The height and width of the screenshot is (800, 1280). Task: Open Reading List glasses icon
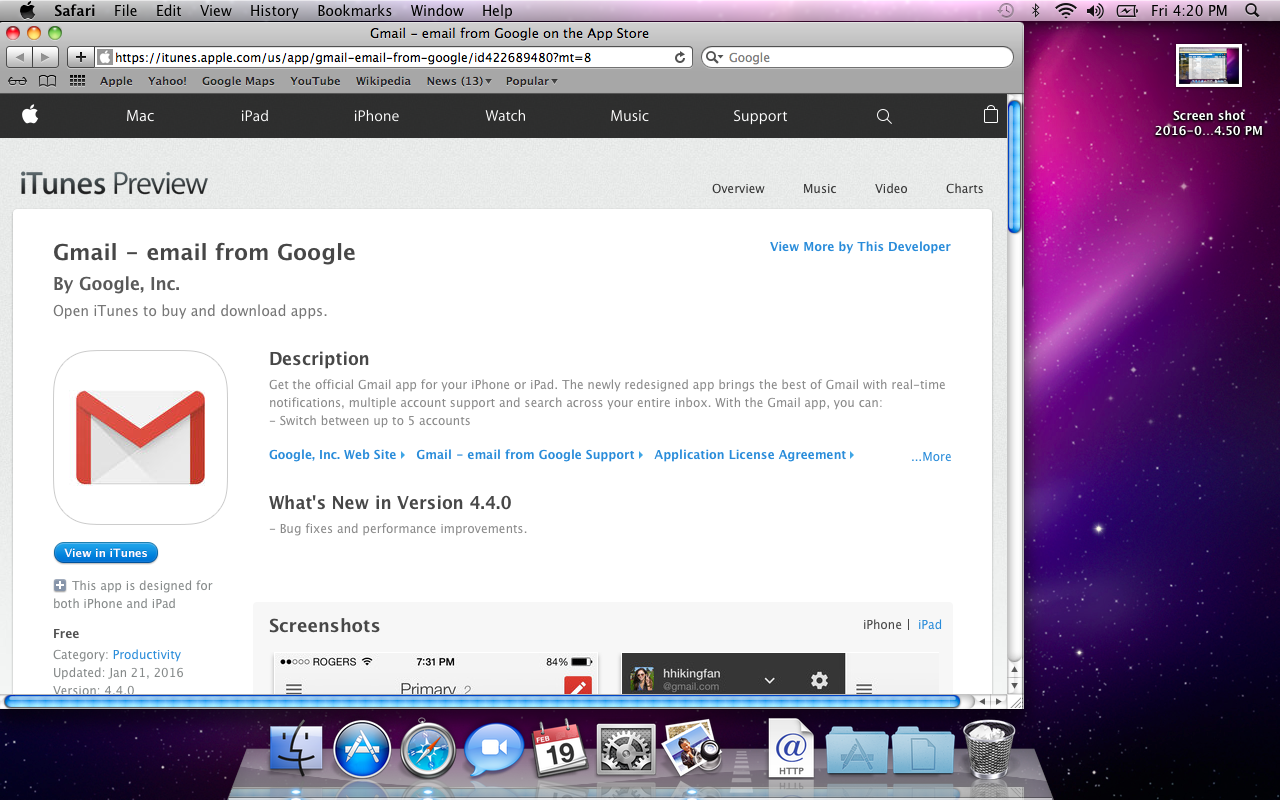click(x=17, y=81)
